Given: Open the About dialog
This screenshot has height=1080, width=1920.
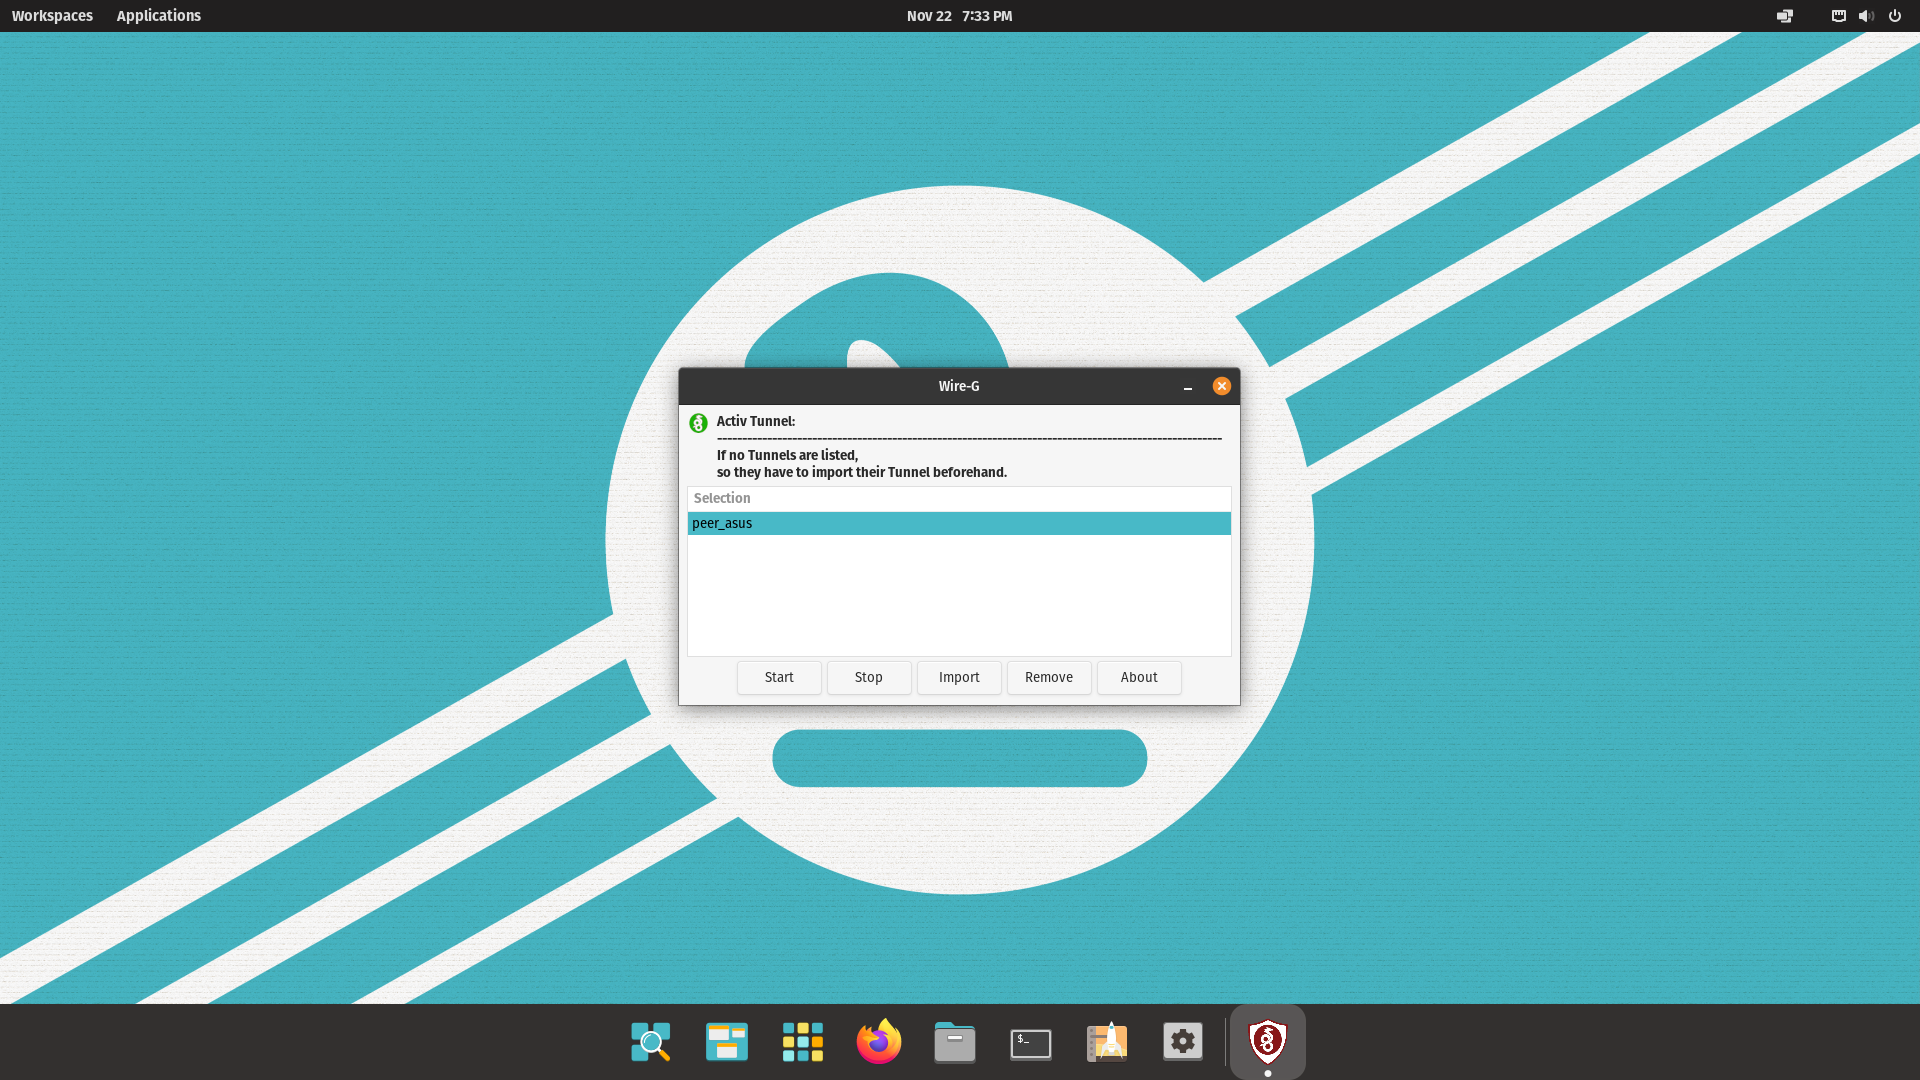Looking at the screenshot, I should (1139, 677).
